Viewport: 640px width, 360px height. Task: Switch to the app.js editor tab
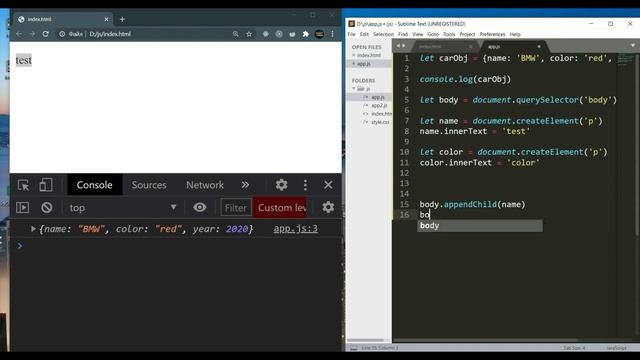click(x=494, y=47)
